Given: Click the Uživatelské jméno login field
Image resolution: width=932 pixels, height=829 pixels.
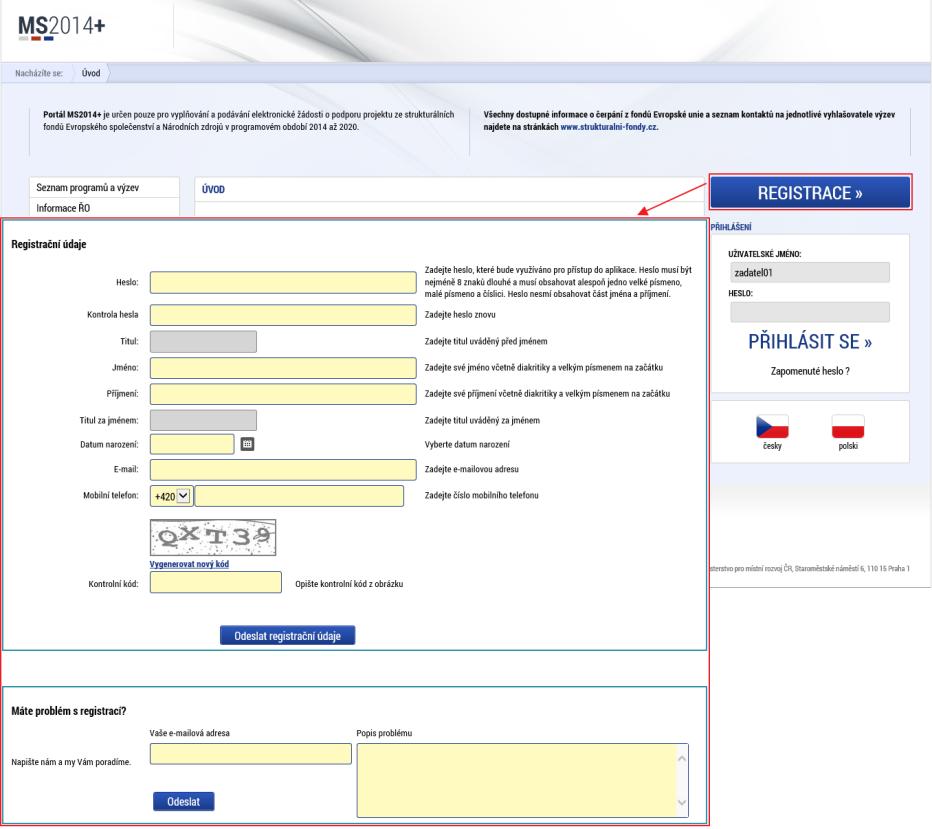Looking at the screenshot, I should coord(810,273).
